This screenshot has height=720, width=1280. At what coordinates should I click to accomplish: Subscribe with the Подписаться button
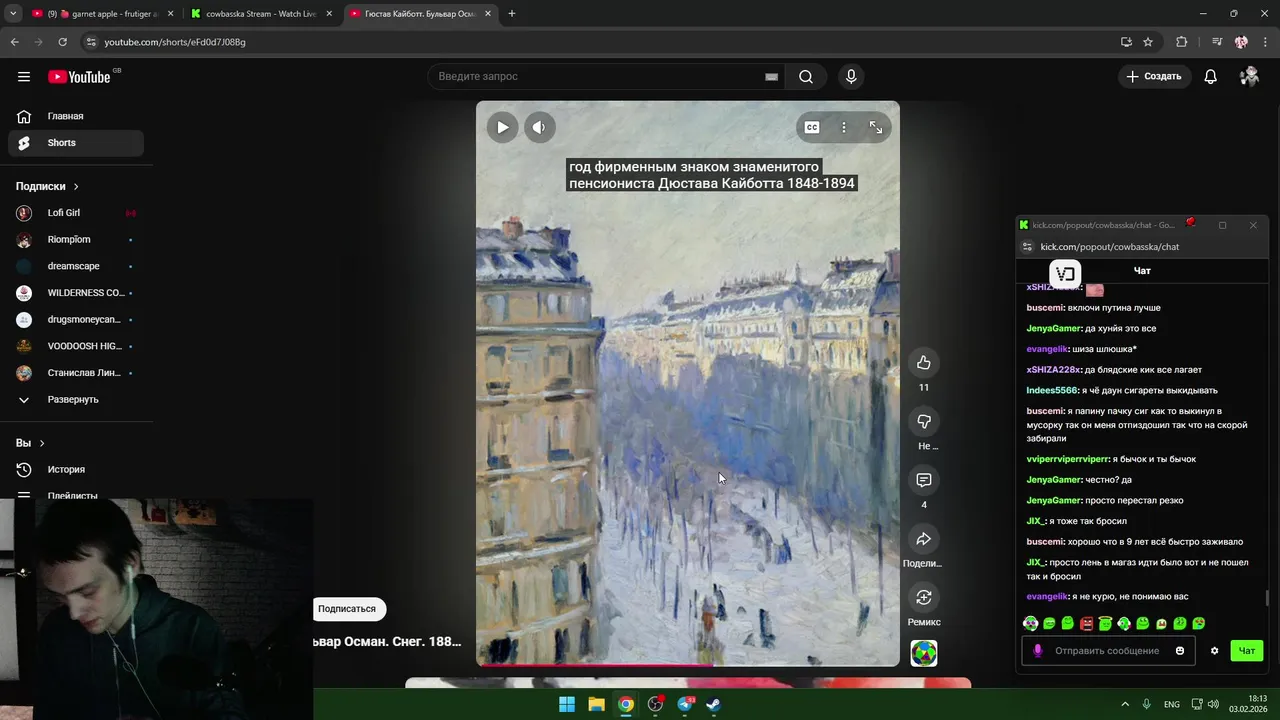point(347,609)
